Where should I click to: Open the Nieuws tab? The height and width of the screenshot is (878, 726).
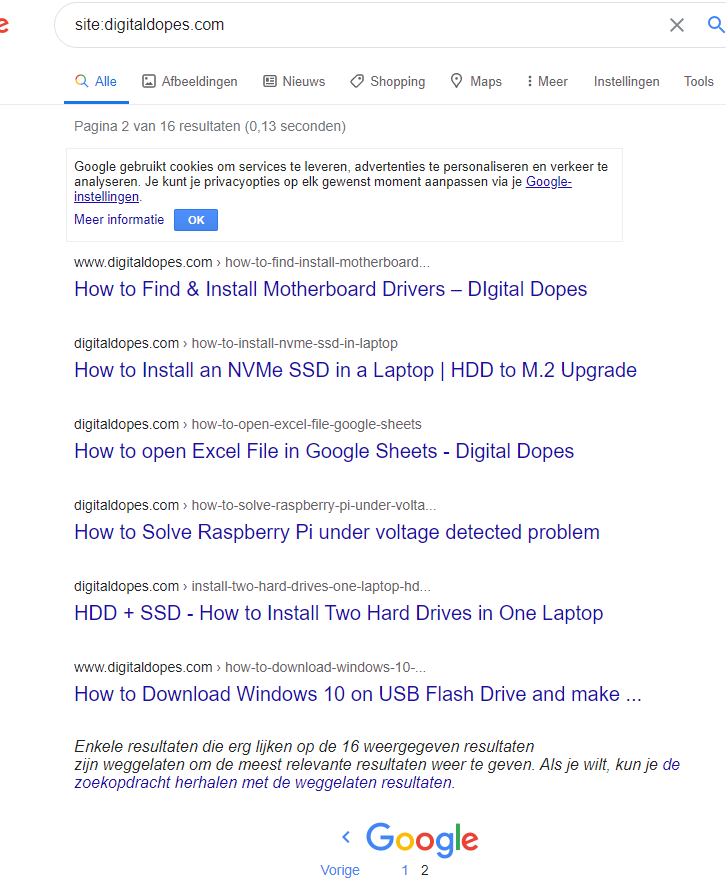click(294, 81)
